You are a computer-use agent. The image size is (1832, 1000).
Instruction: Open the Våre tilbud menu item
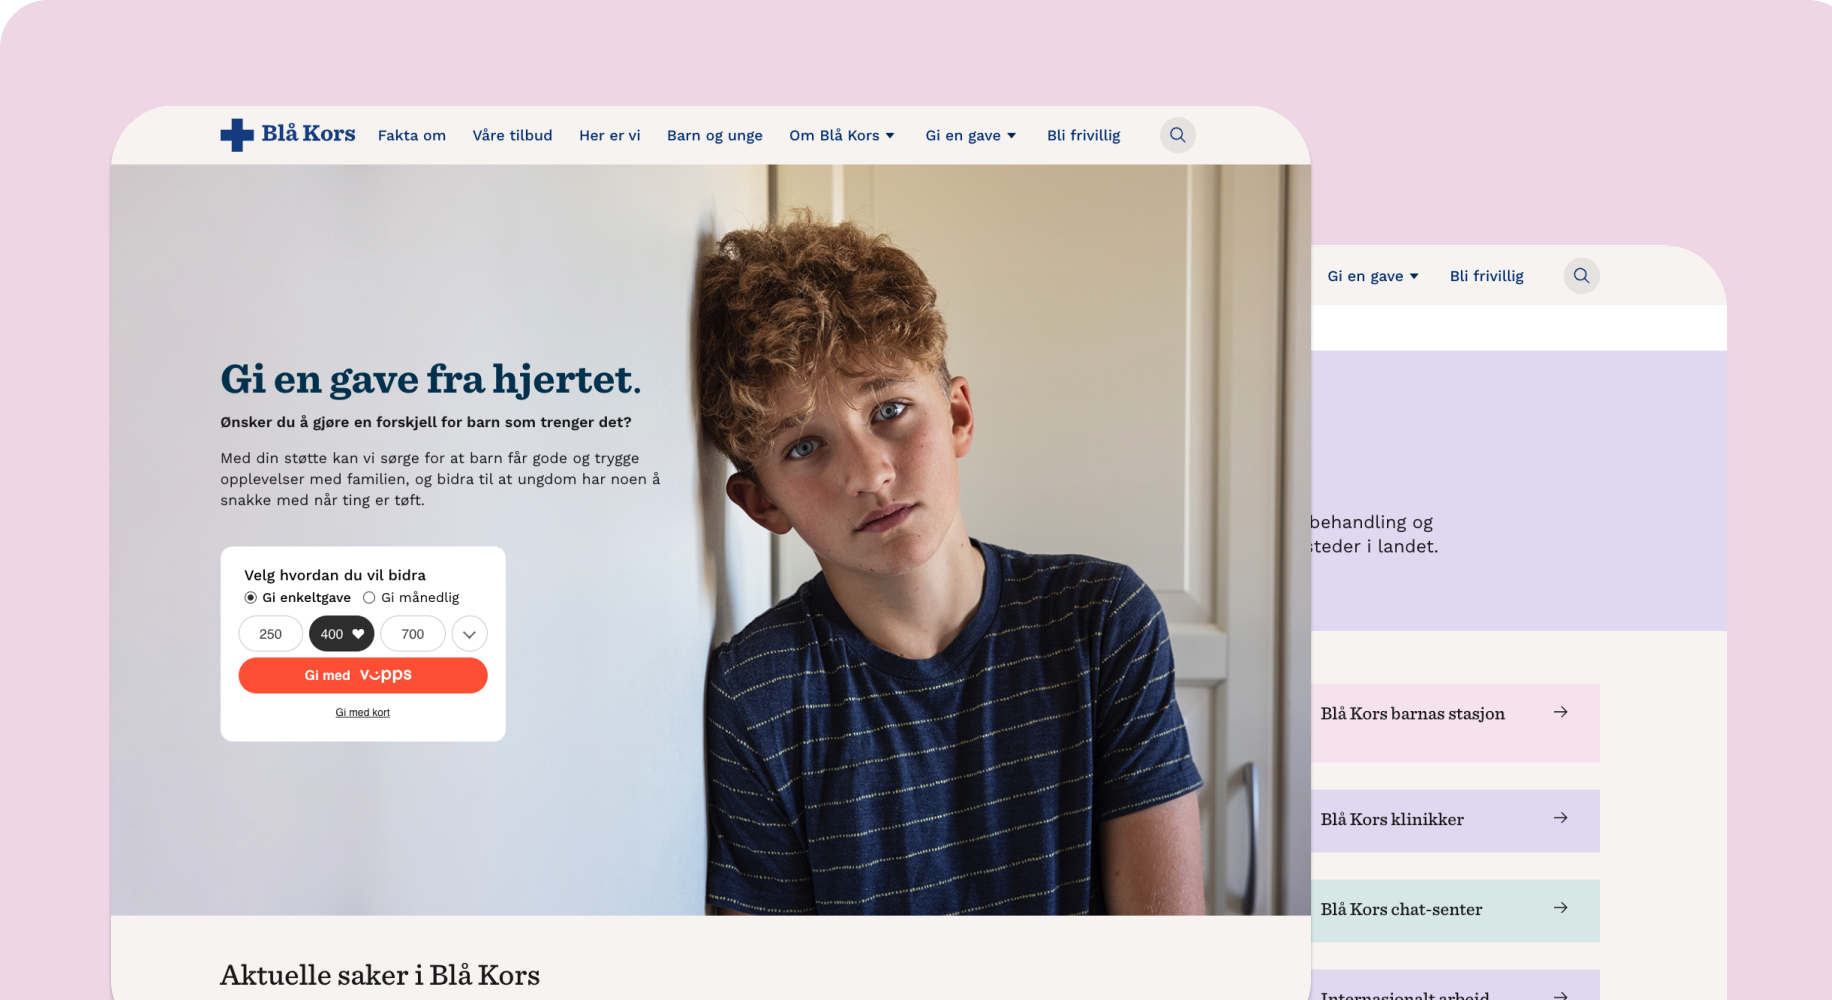coord(512,135)
